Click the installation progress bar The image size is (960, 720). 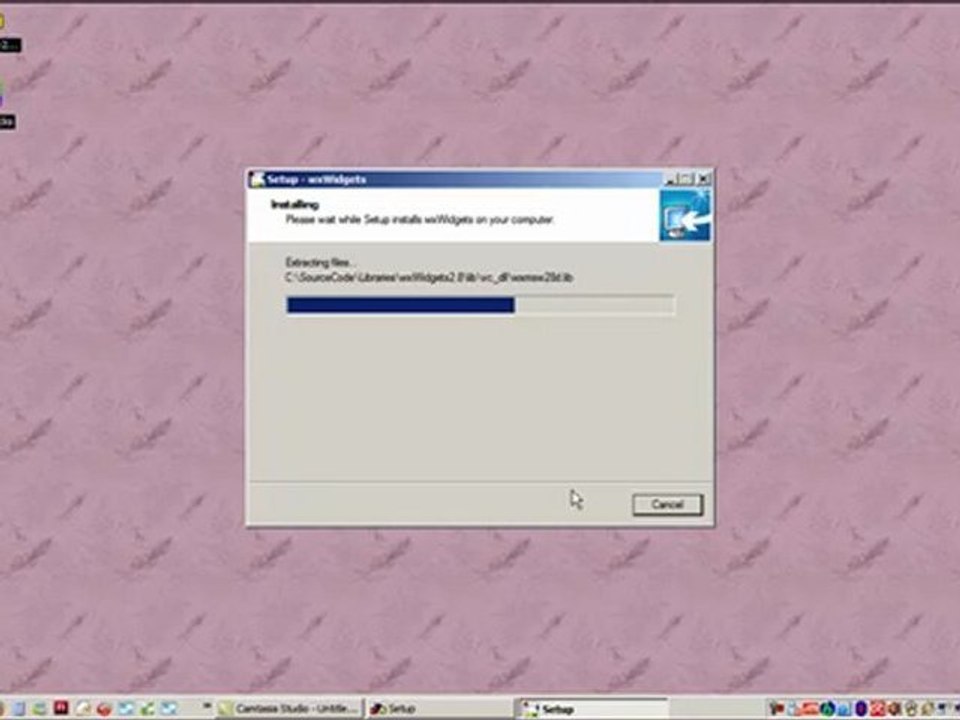pos(481,305)
